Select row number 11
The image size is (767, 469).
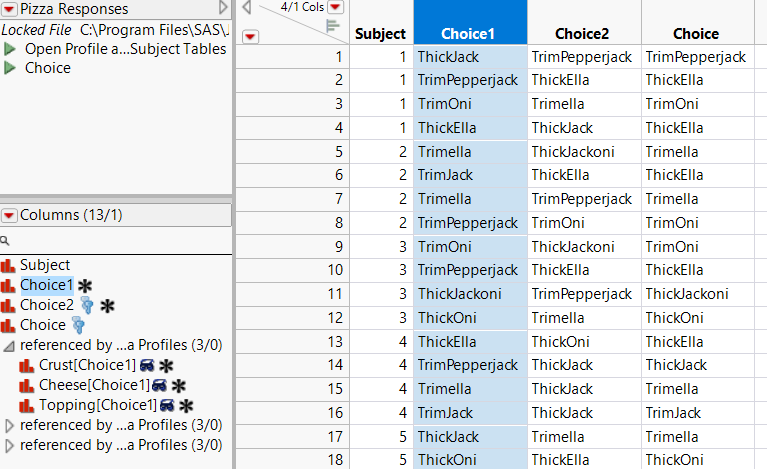point(293,294)
